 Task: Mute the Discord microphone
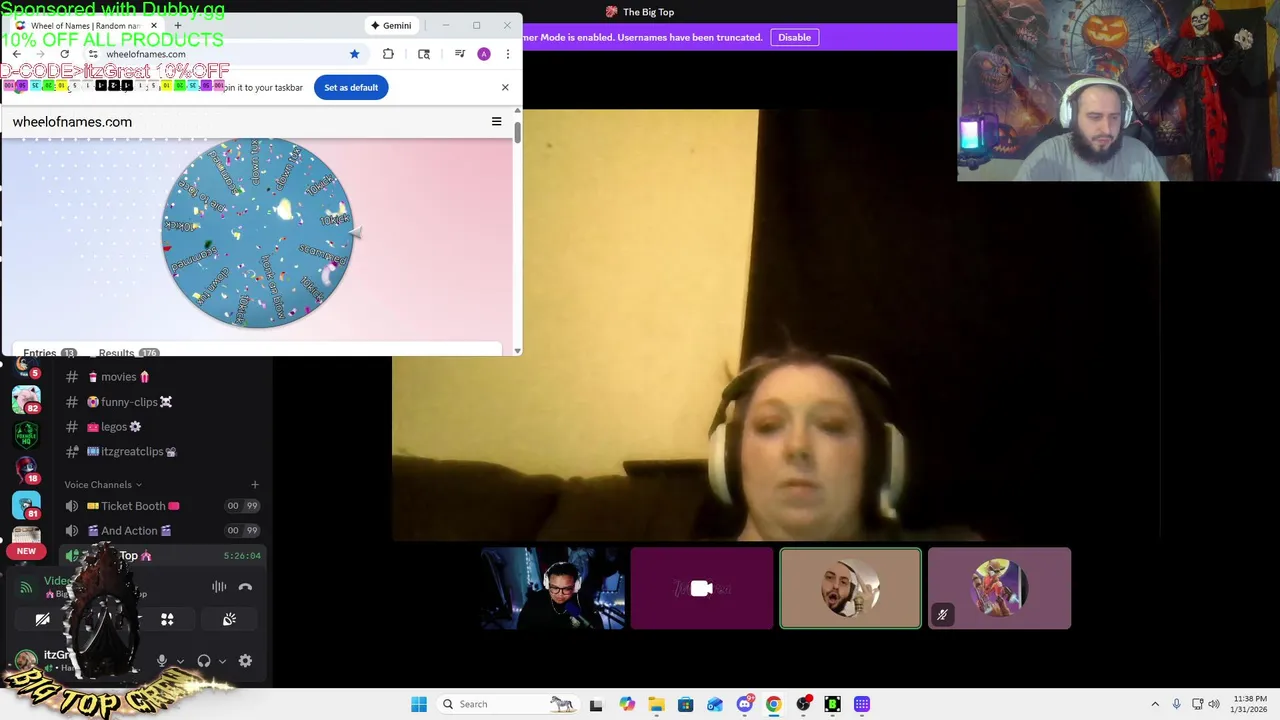pyautogui.click(x=161, y=661)
